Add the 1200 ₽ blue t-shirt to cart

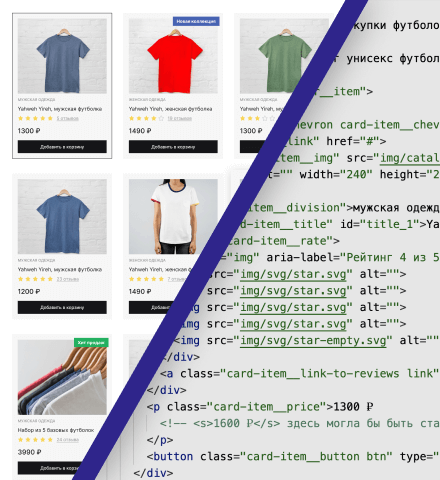click(x=62, y=307)
